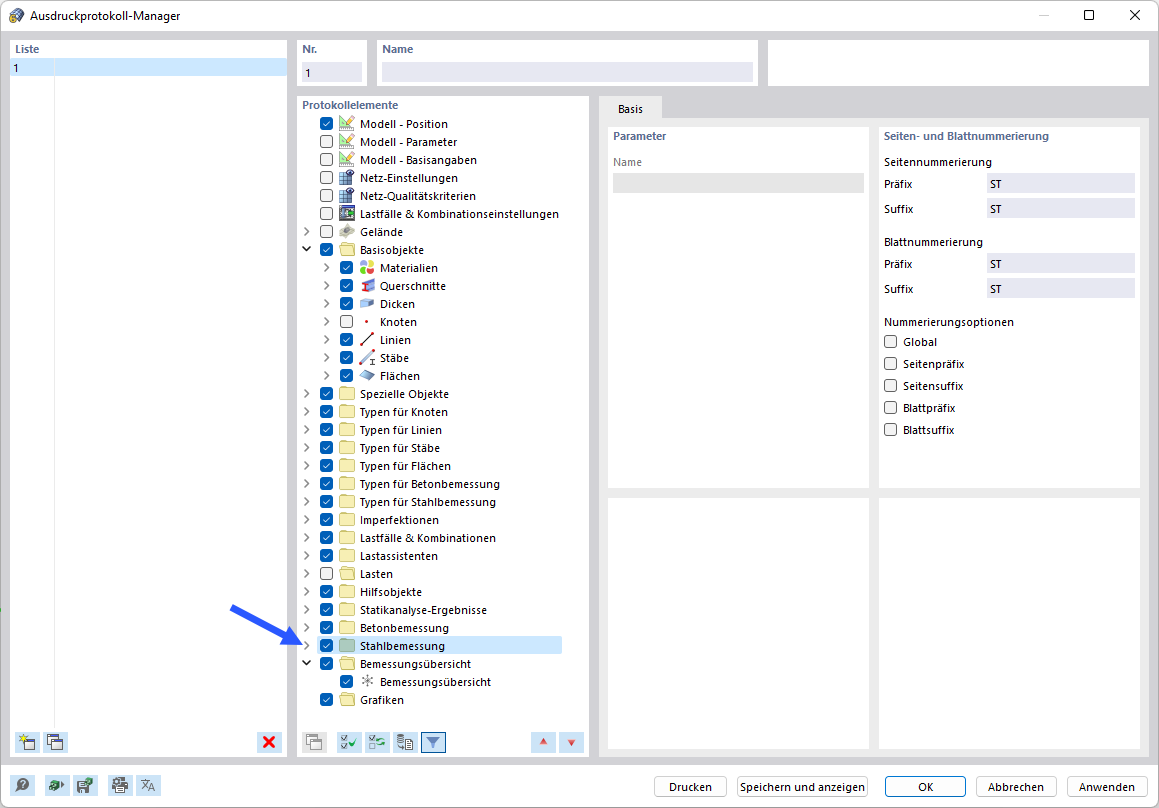This screenshot has height=808, width=1159.
Task: Delete the selected list entry (red X)
Action: [269, 742]
